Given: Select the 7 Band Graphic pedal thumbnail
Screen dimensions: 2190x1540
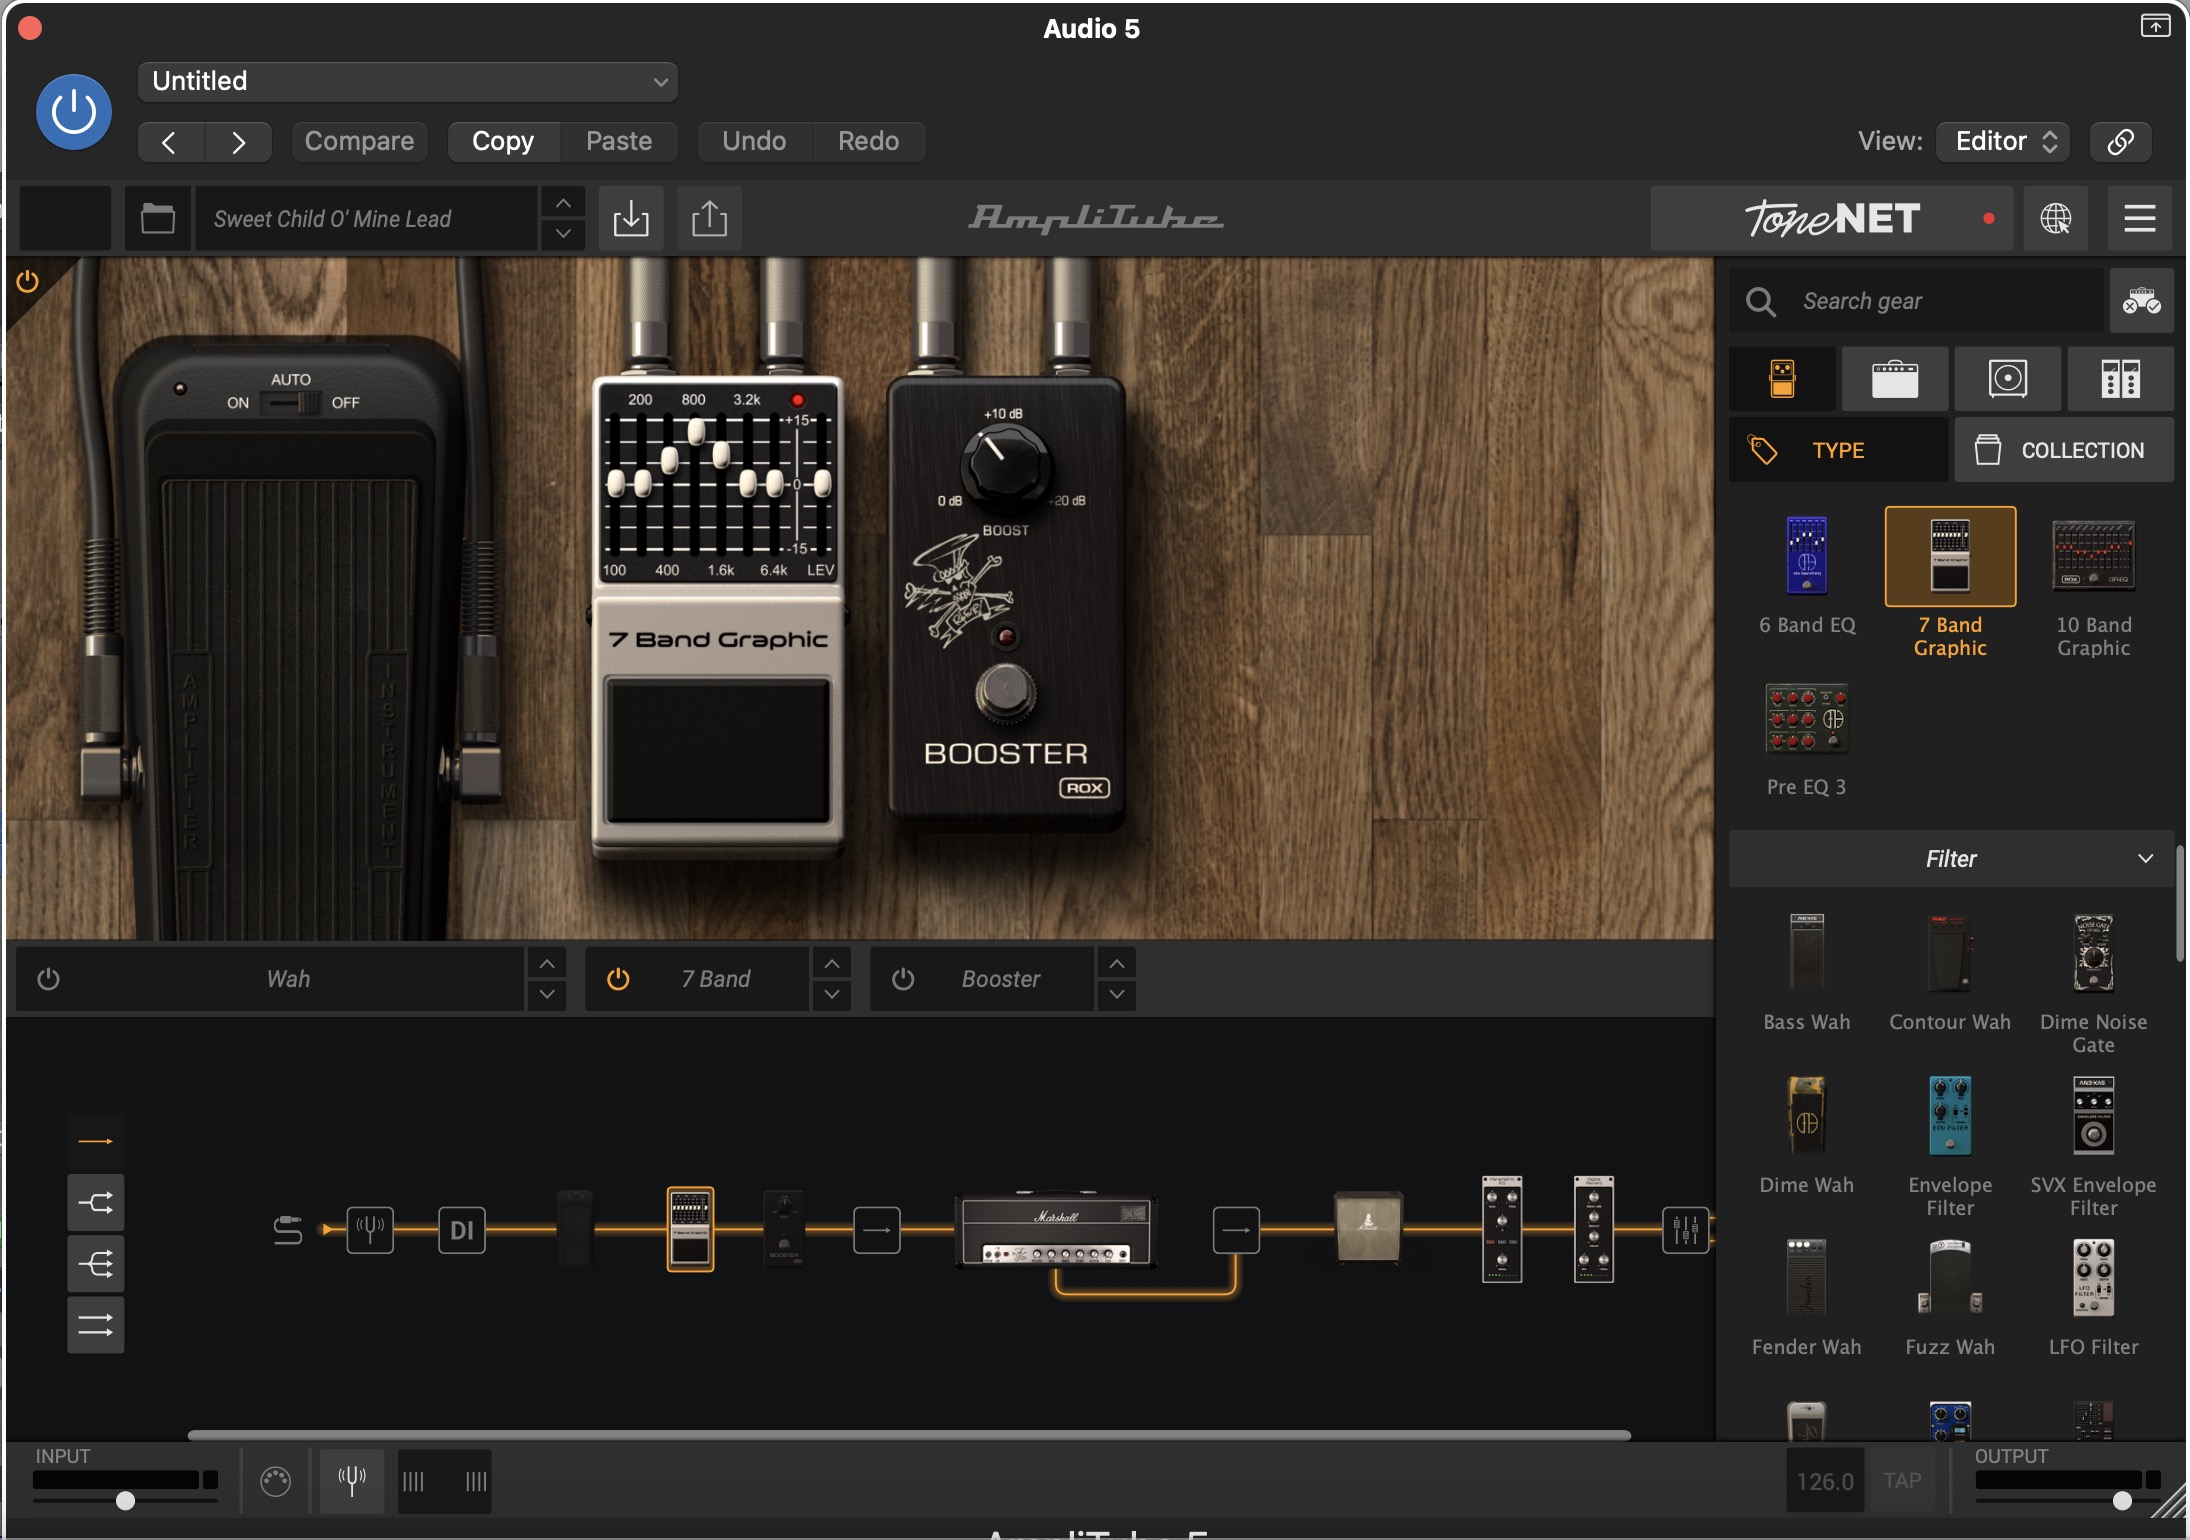Looking at the screenshot, I should click(x=1950, y=556).
